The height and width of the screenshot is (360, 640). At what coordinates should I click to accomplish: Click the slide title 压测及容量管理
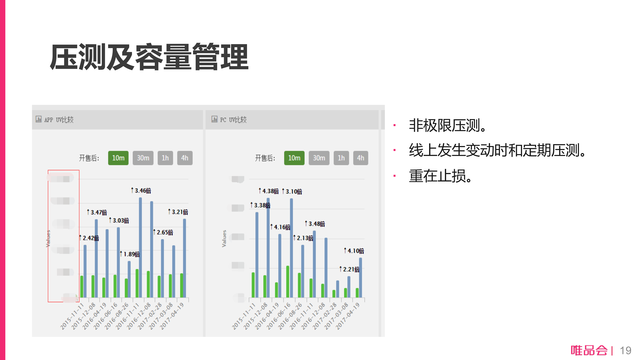[149, 57]
